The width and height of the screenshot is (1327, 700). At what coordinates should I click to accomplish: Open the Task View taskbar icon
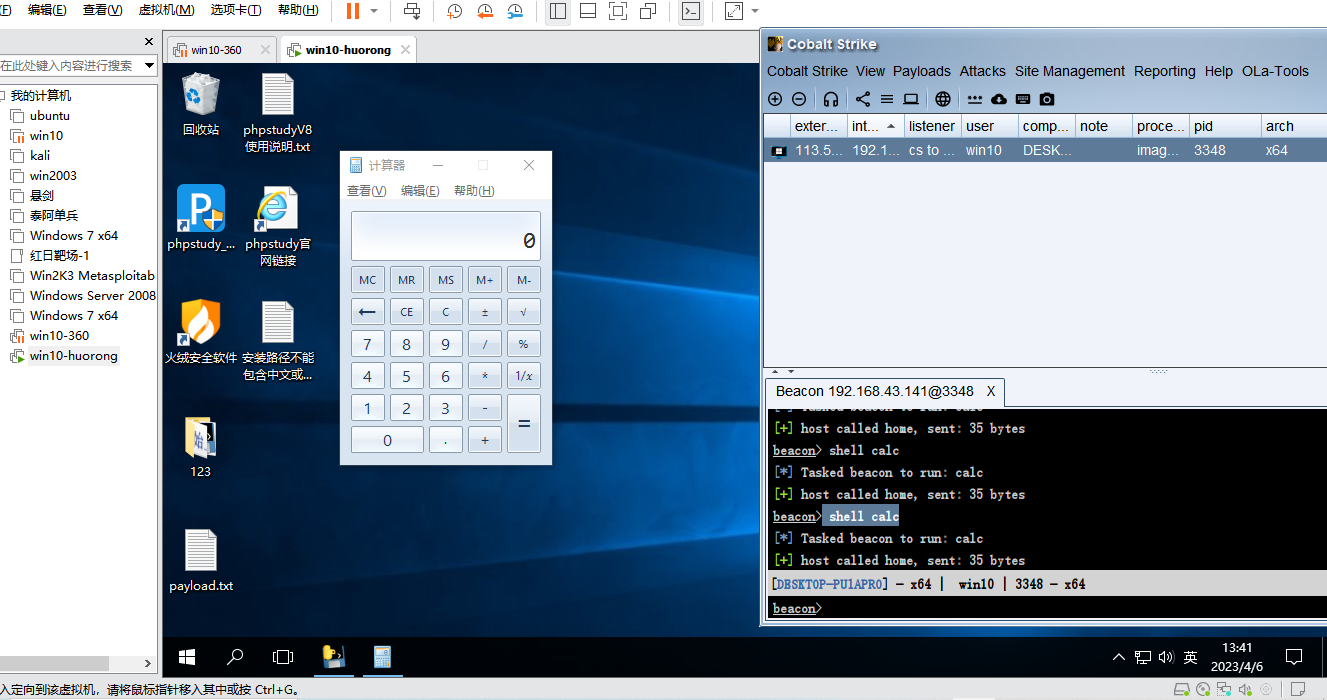(283, 657)
